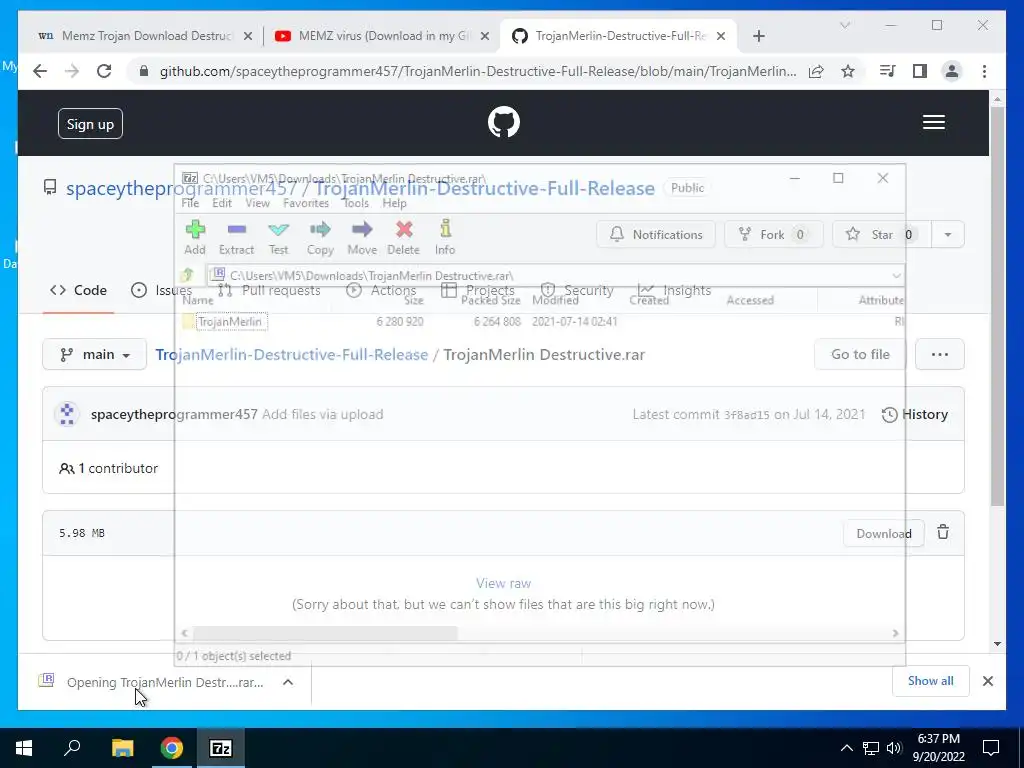The image size is (1024, 768).
Task: Reload the page with Chrome refresh icon
Action: 104,71
